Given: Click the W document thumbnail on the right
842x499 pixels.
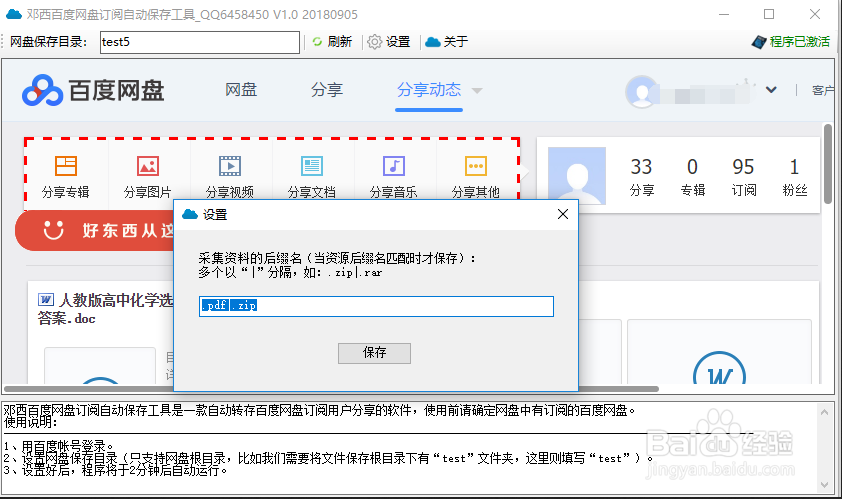Looking at the screenshot, I should pyautogui.click(x=719, y=368).
